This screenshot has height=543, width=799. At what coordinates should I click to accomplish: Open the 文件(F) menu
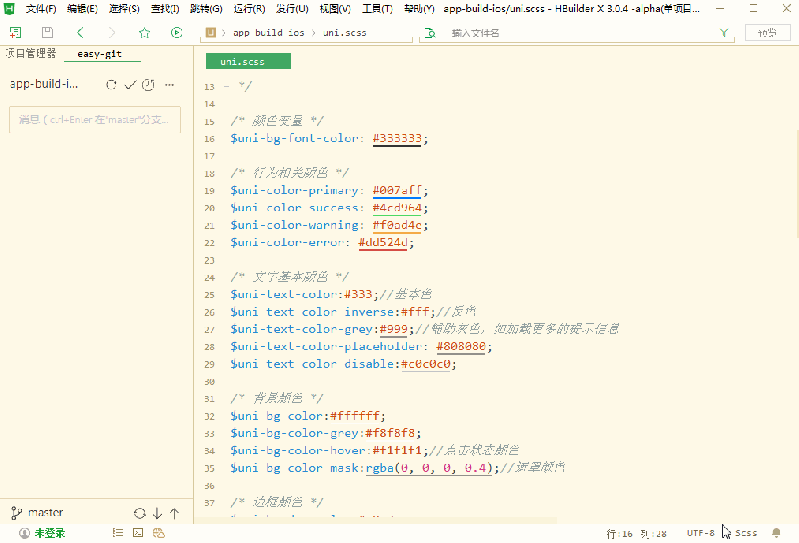click(x=41, y=9)
